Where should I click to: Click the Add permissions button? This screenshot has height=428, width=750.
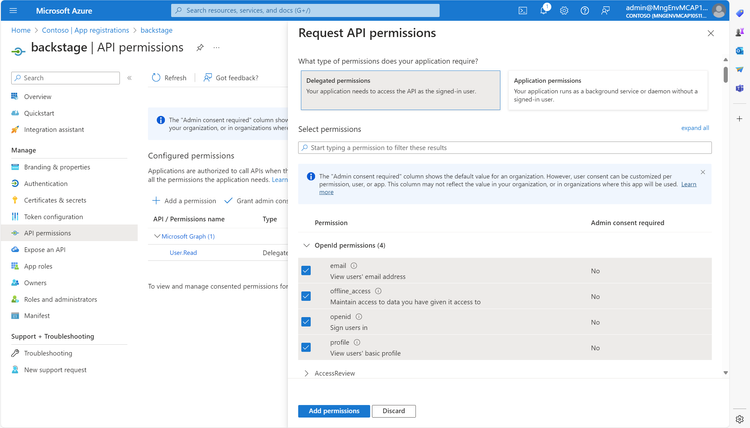[x=334, y=411]
